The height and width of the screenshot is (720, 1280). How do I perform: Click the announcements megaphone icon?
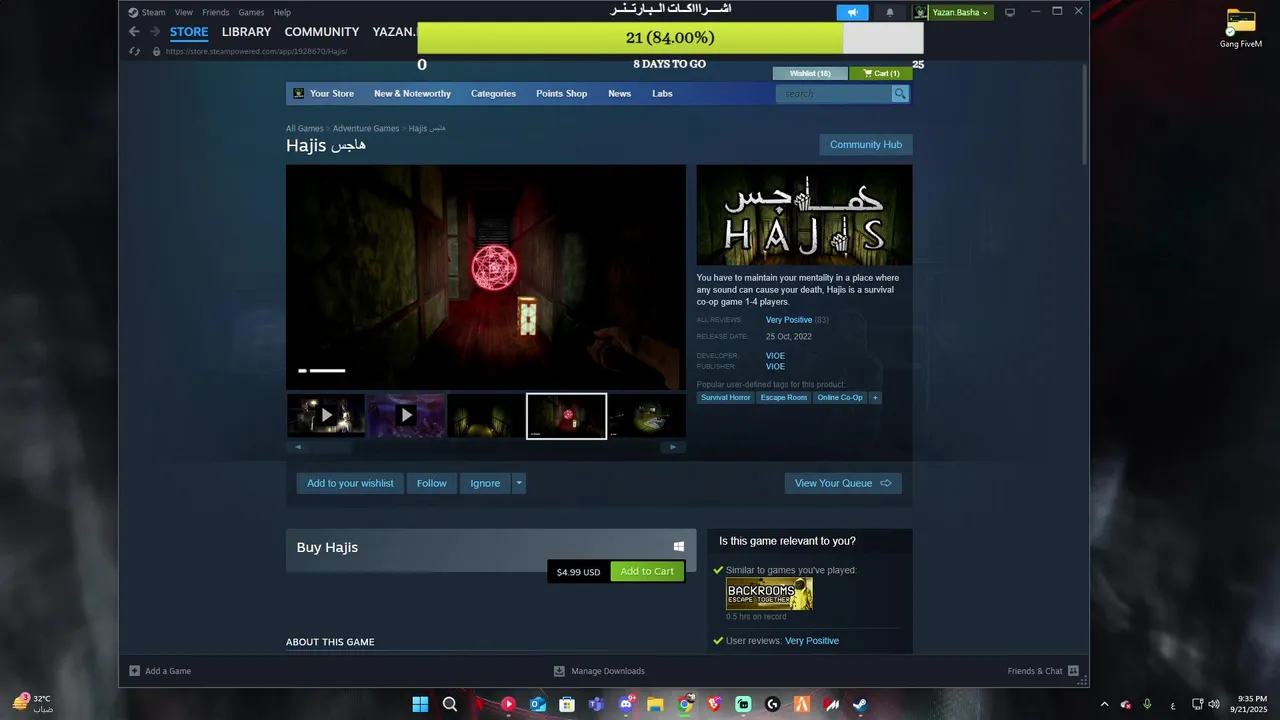coord(853,12)
